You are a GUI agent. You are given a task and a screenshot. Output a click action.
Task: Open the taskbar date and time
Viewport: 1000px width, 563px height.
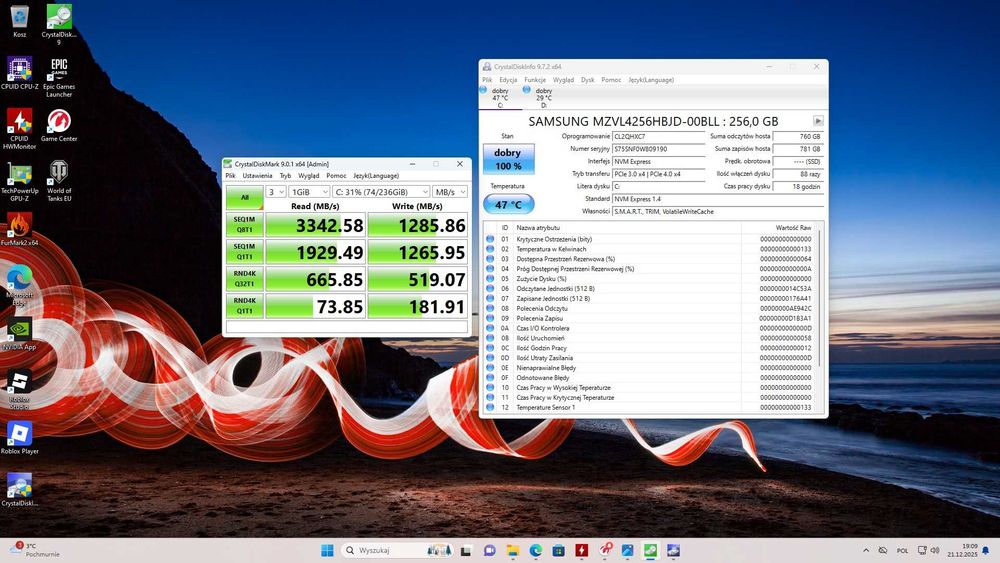coord(962,550)
